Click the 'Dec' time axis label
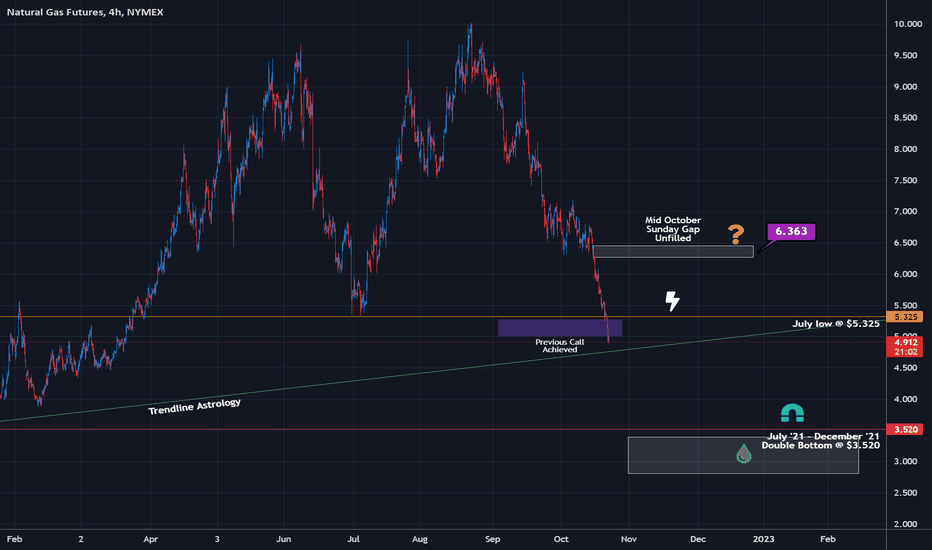 [x=698, y=539]
